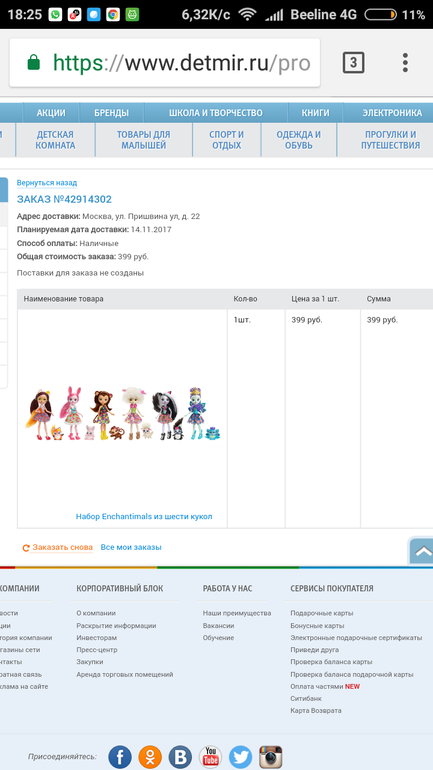Open the КНИГИ menu tab
The width and height of the screenshot is (433, 770).
tap(316, 113)
